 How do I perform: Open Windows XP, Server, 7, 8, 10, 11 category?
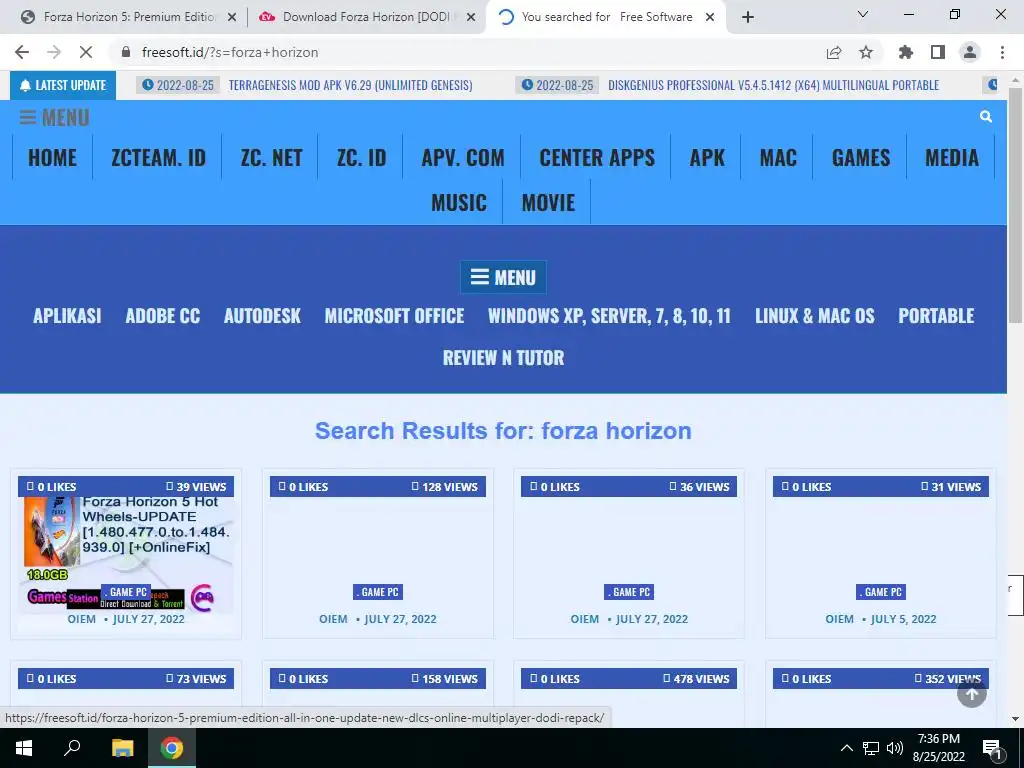click(609, 316)
